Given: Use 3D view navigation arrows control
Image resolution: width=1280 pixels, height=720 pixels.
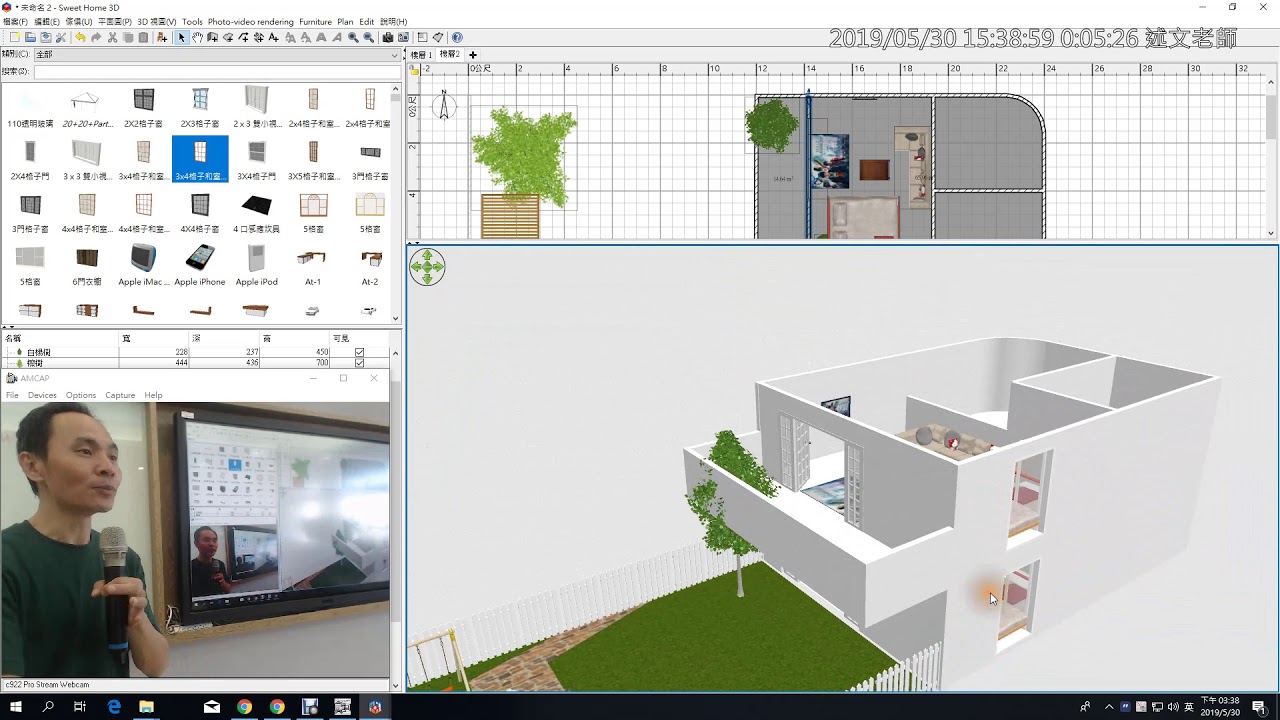Looking at the screenshot, I should pos(427,267).
